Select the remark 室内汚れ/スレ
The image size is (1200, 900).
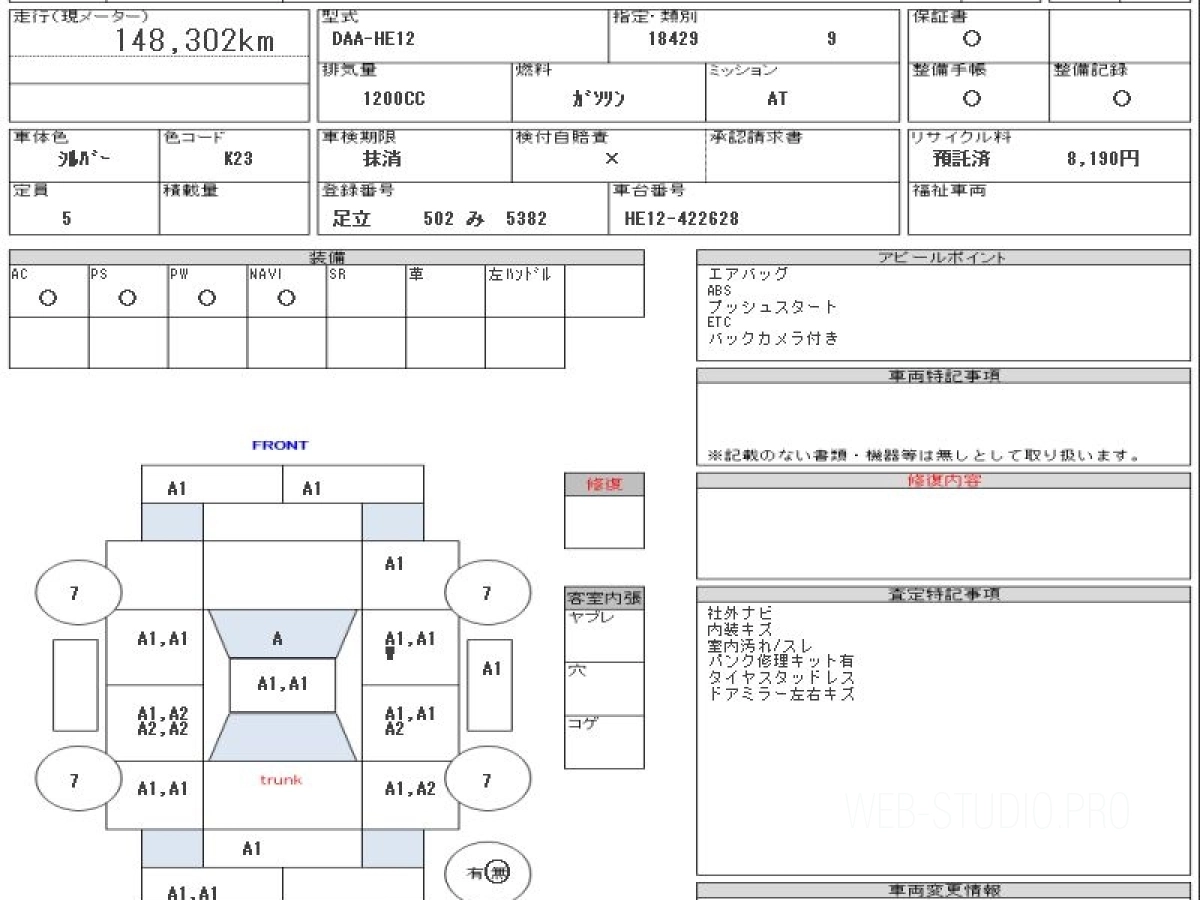760,646
